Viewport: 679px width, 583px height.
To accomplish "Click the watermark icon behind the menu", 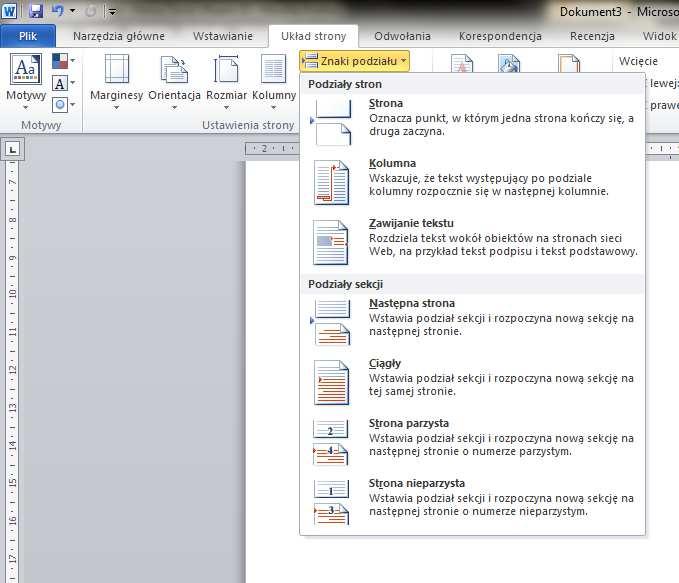I will (462, 63).
